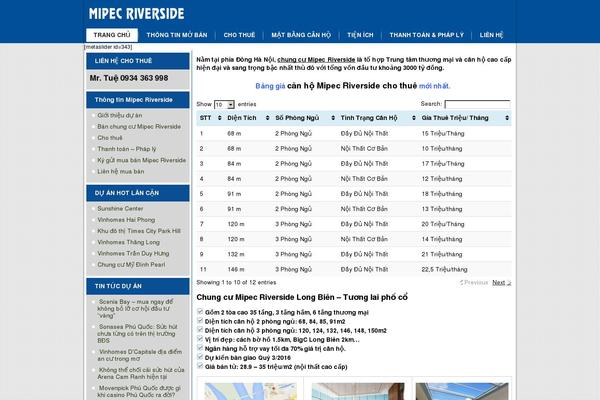The image size is (600, 400).
Task: Open Chung cư Mỹ Đình Pearl link
Action: click(131, 264)
